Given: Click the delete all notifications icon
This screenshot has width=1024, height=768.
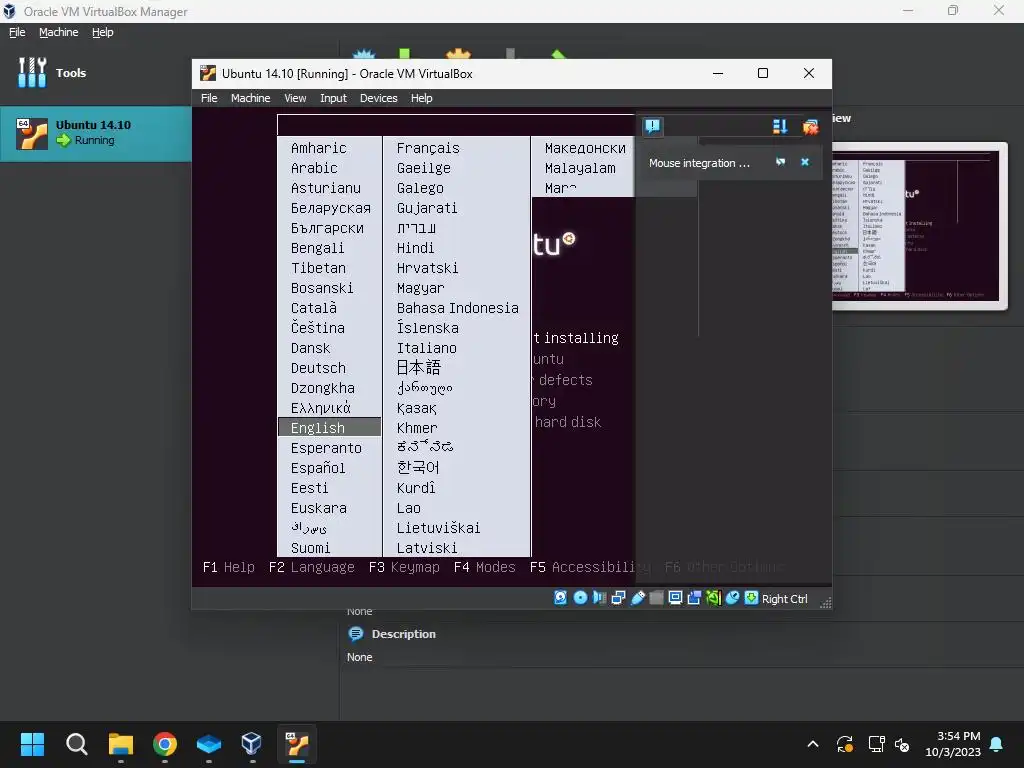Looking at the screenshot, I should [x=810, y=127].
